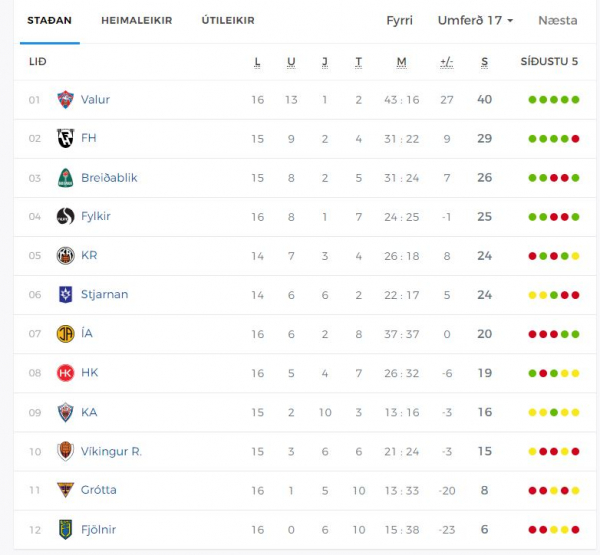
Task: Click the FH club crest icon
Action: pos(65,138)
